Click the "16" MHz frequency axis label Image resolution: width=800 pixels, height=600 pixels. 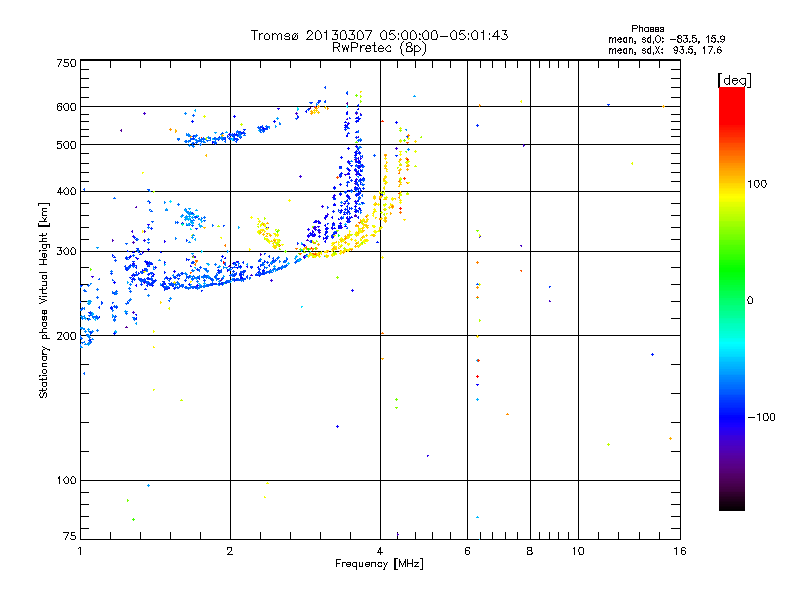tap(680, 551)
